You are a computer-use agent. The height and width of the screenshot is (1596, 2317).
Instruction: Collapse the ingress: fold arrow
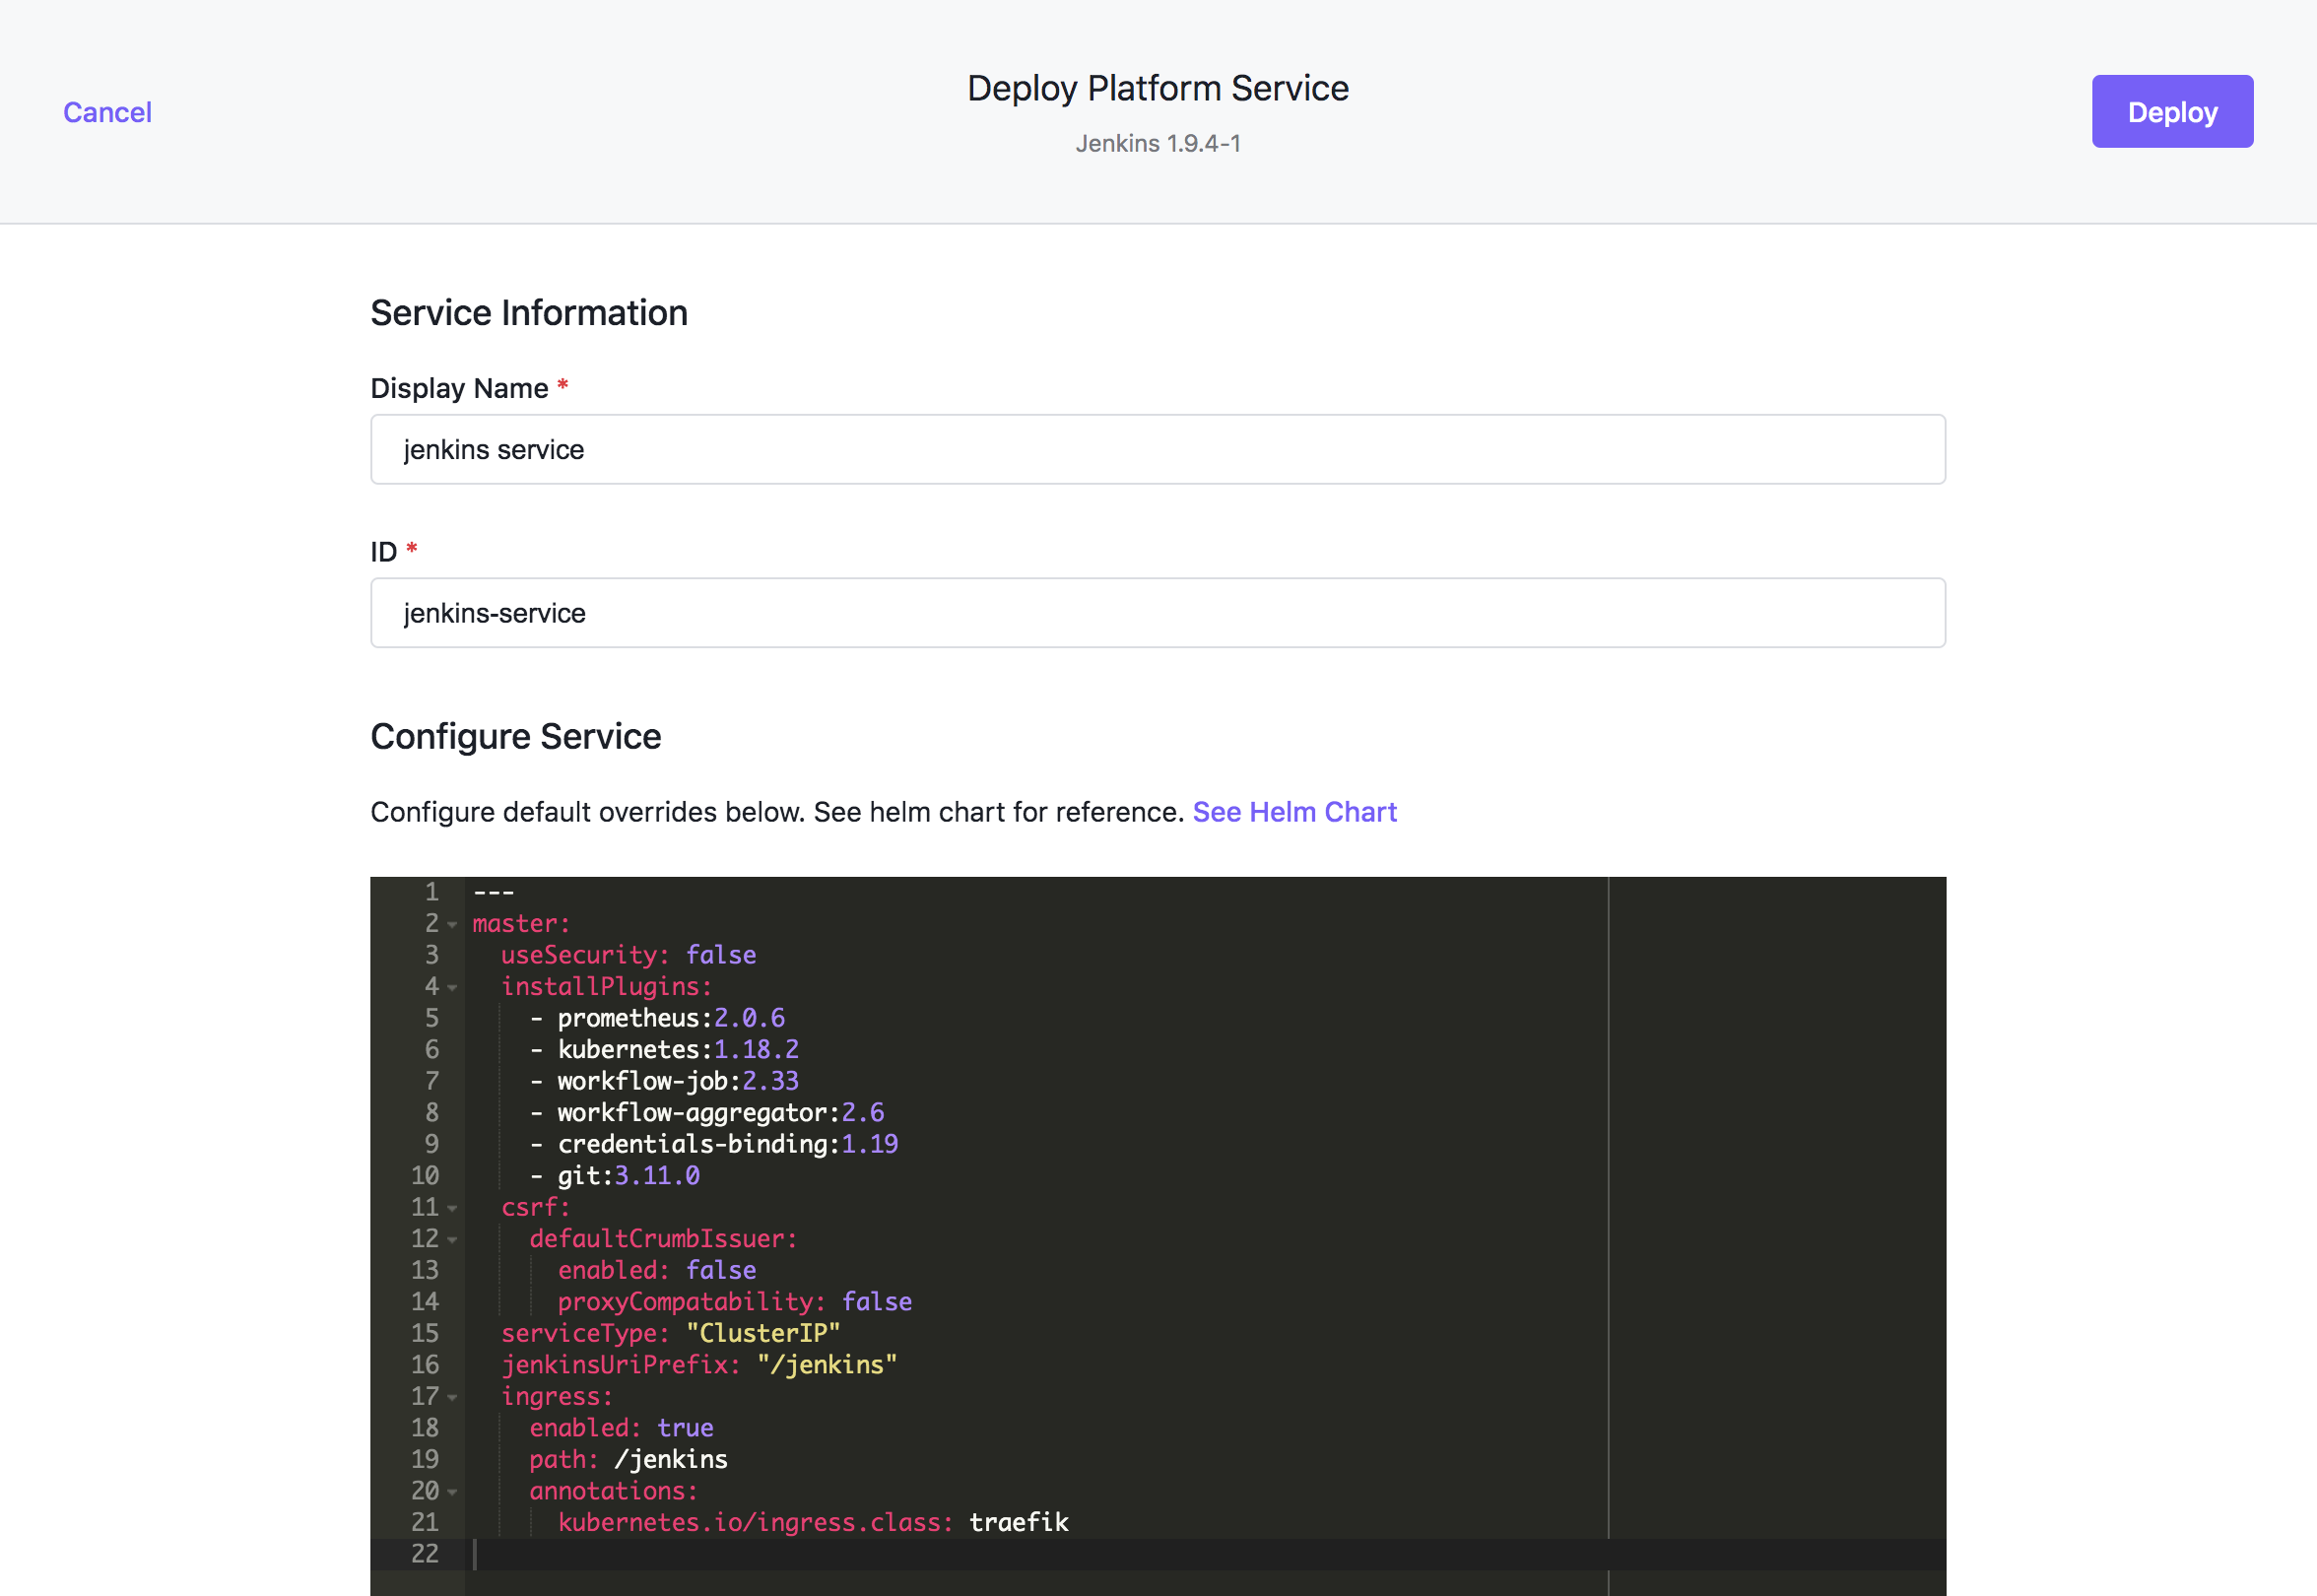452,1398
